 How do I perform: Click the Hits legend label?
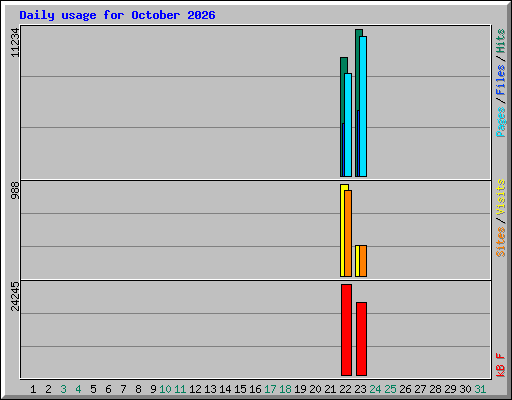click(x=500, y=41)
